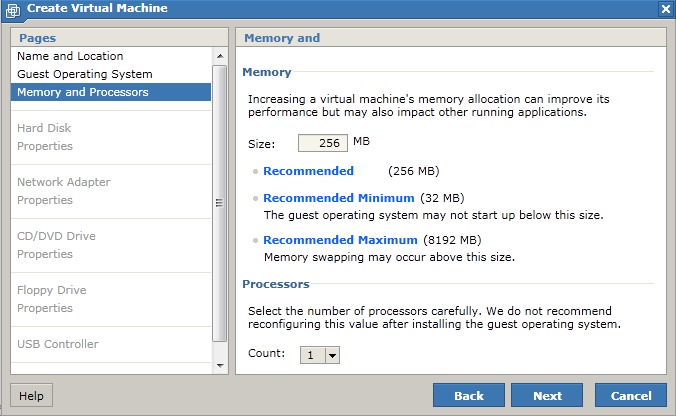Click the Create Virtual Machine title icon
This screenshot has height=416, width=676.
pyautogui.click(x=13, y=10)
